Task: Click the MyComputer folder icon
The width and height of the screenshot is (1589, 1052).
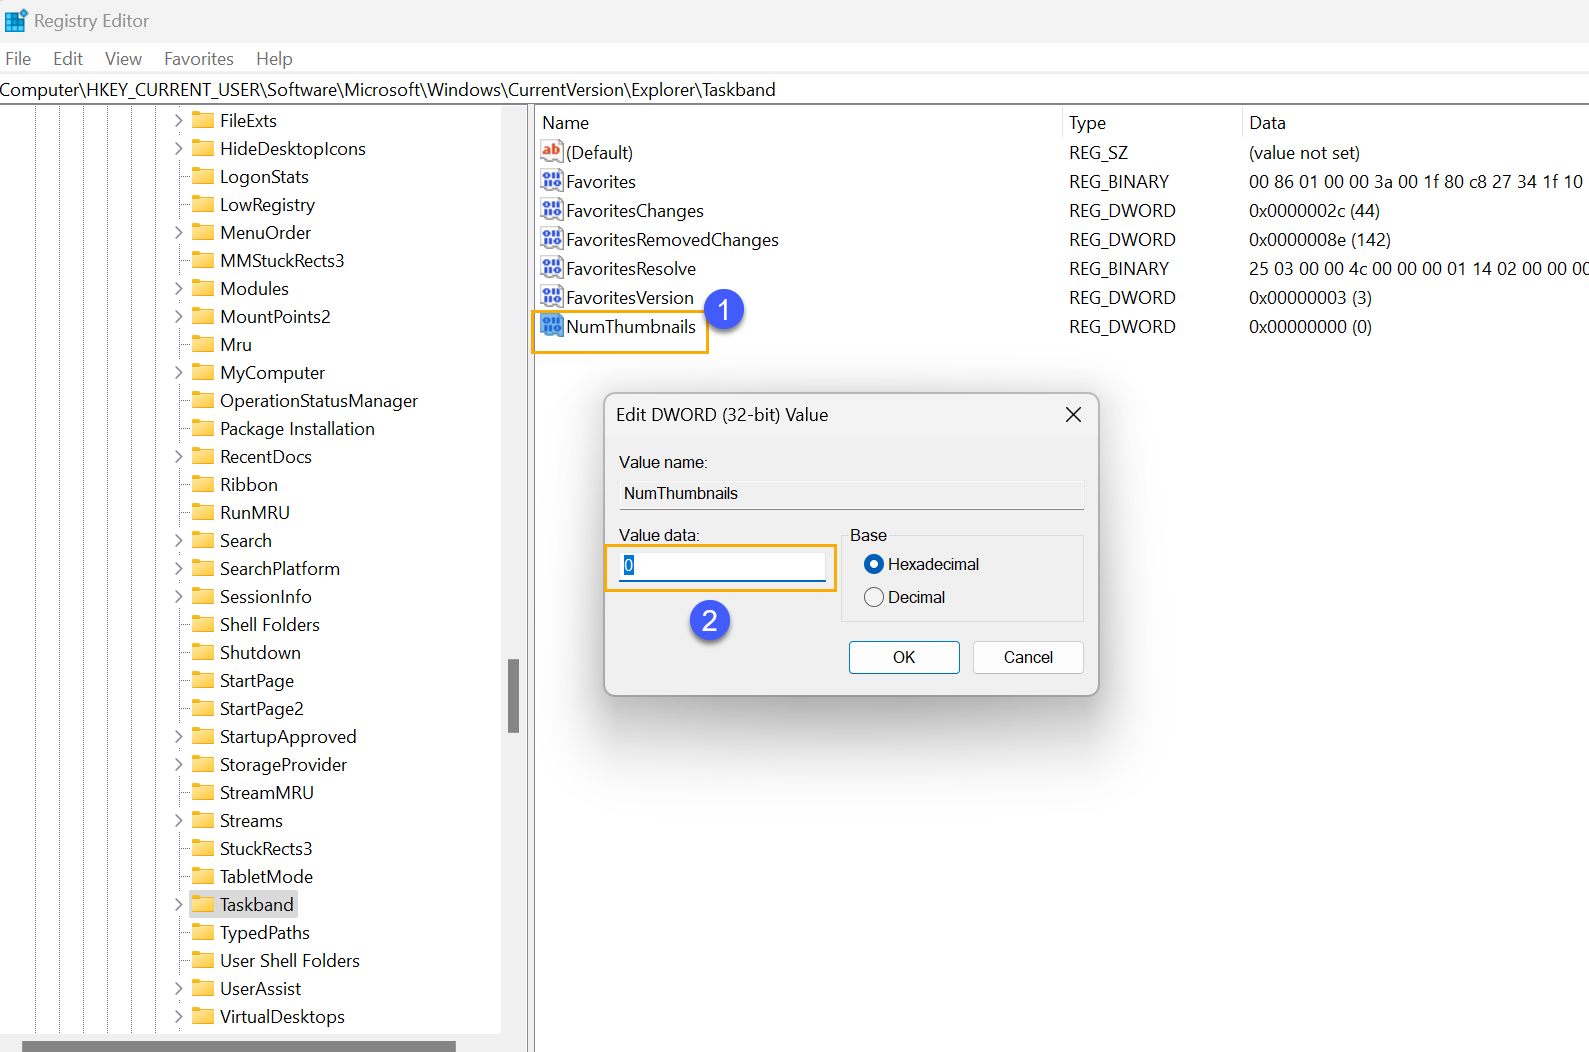Action: [x=203, y=372]
